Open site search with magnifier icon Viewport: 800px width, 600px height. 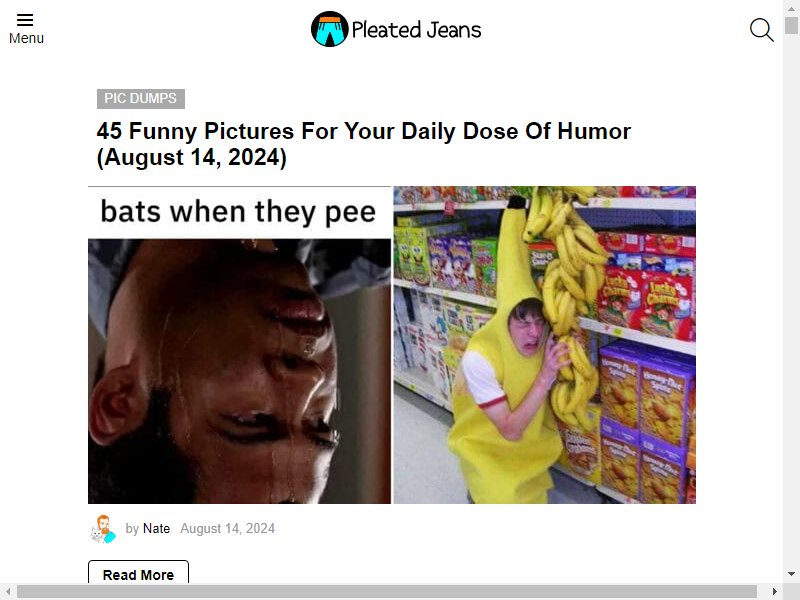tap(762, 30)
